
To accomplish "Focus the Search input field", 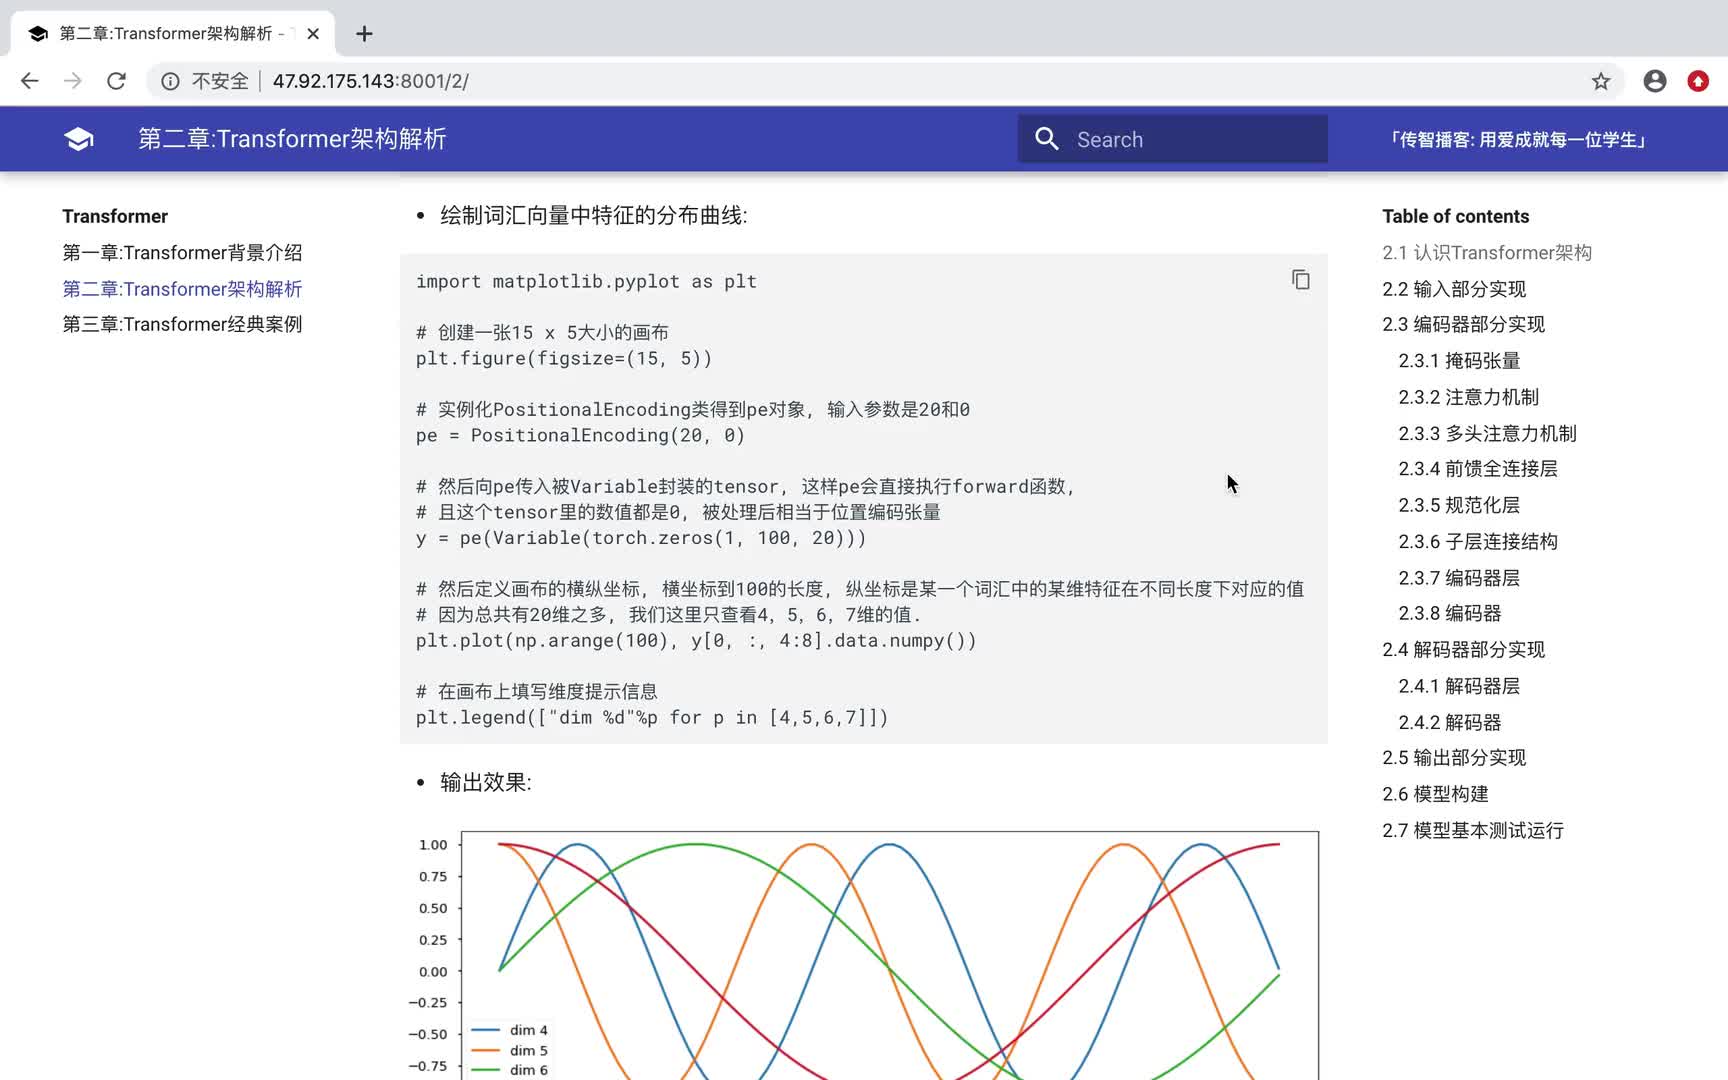I will [1173, 139].
